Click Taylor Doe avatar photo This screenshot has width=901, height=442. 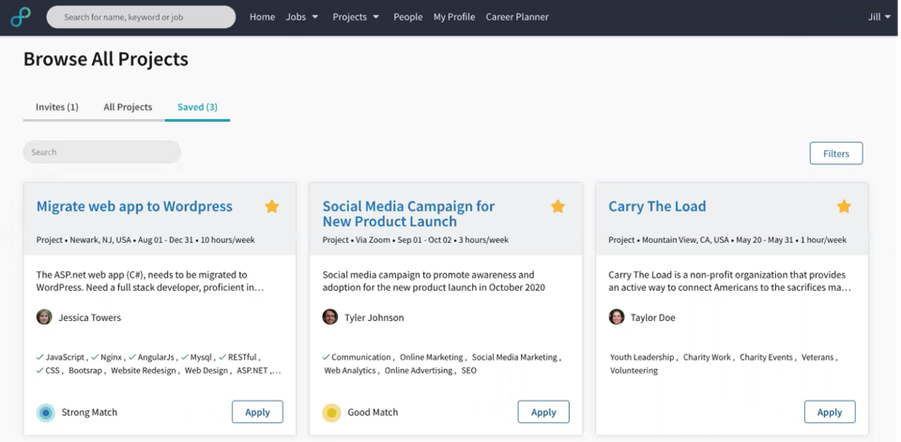pyautogui.click(x=617, y=317)
